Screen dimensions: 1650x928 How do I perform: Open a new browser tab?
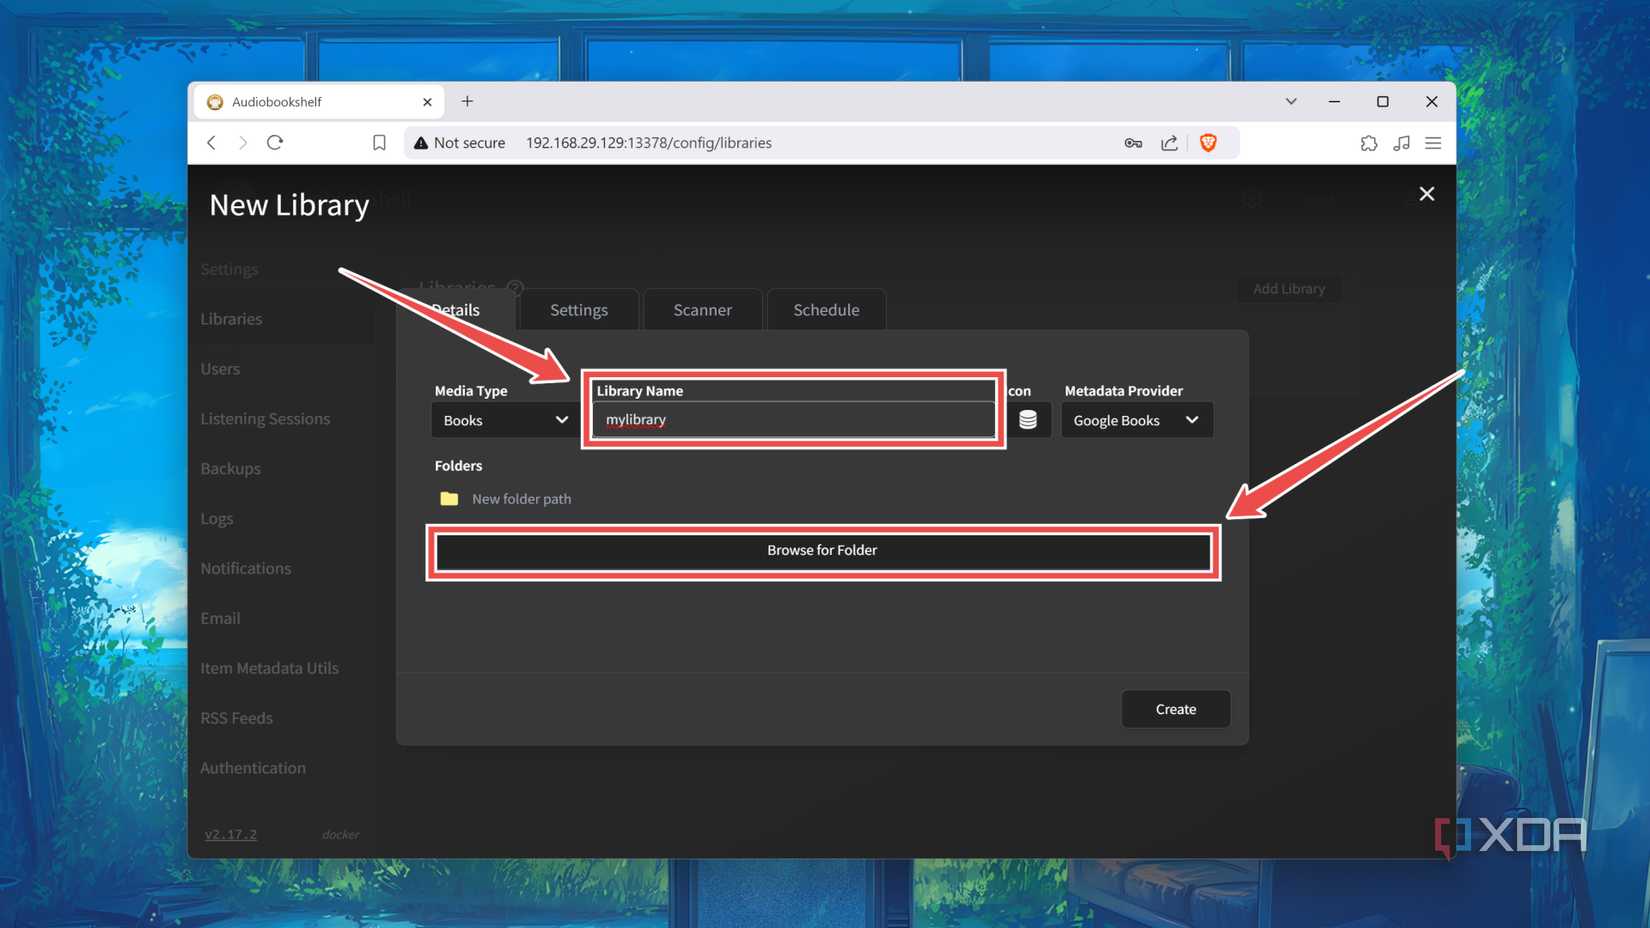click(467, 101)
